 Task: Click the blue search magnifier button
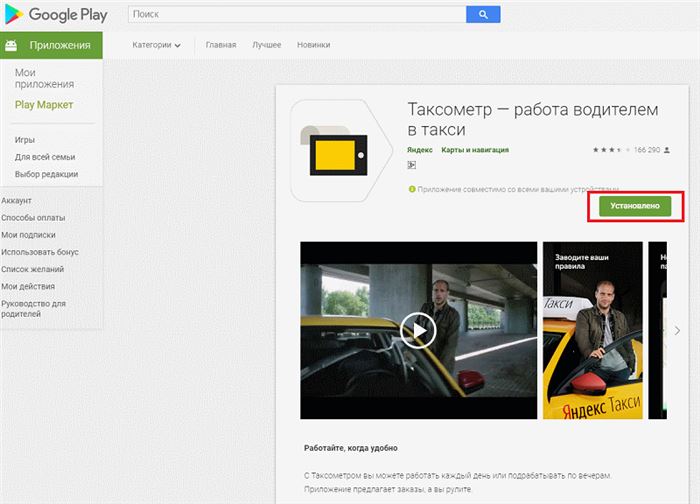(483, 14)
